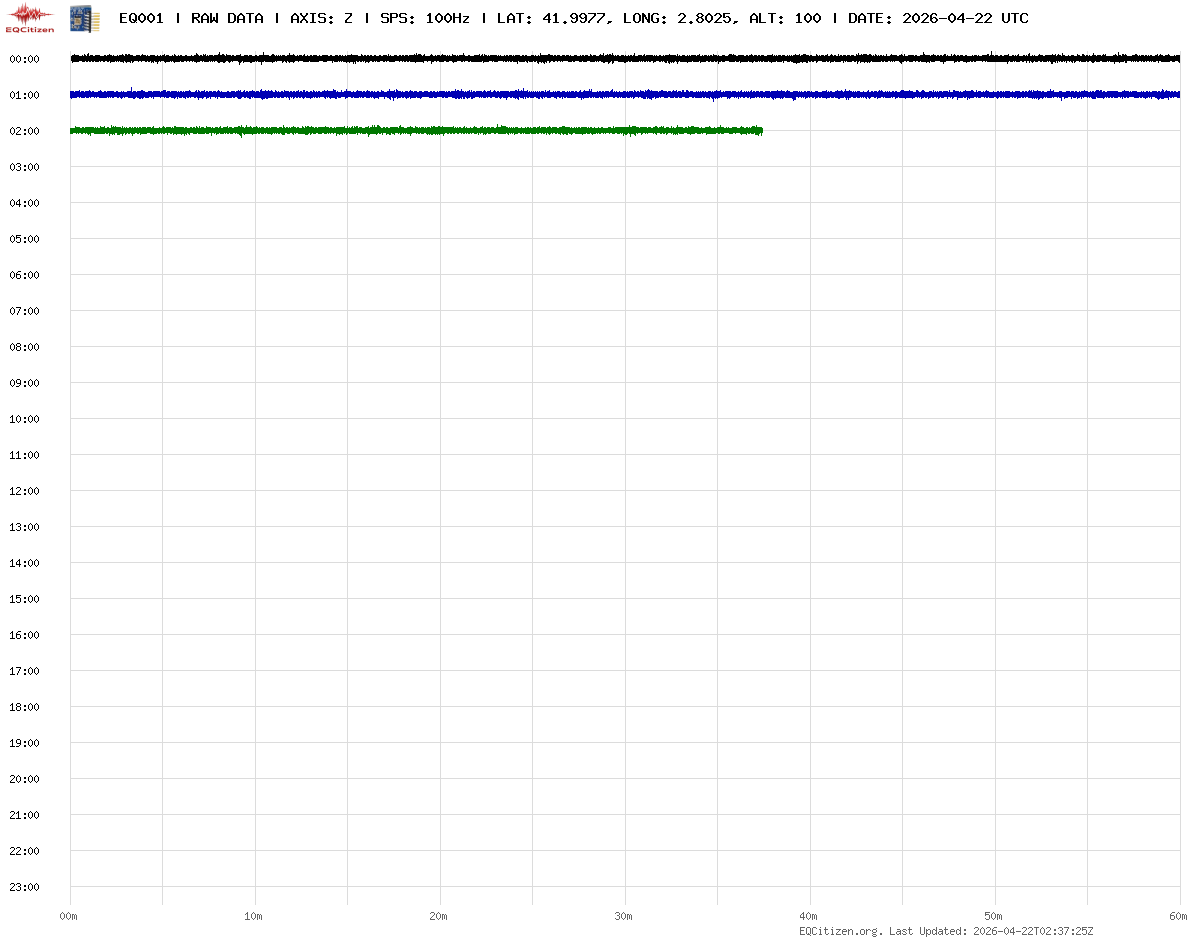Screen dimensions: 1200x940
Task: Click the blue sensor board icon
Action: pyautogui.click(x=84, y=18)
